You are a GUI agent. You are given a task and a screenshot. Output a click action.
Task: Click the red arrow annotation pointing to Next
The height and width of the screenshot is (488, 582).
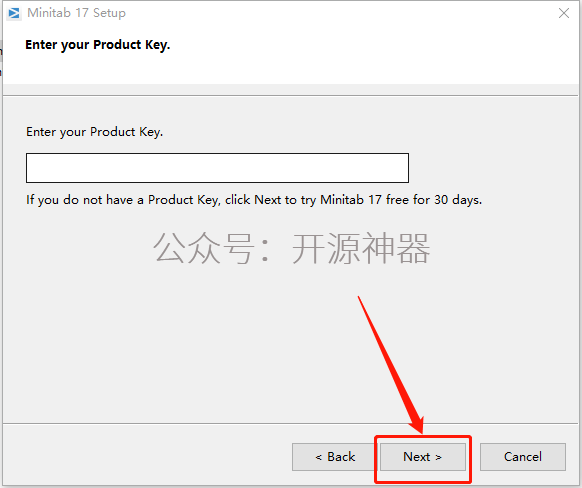pyautogui.click(x=390, y=364)
